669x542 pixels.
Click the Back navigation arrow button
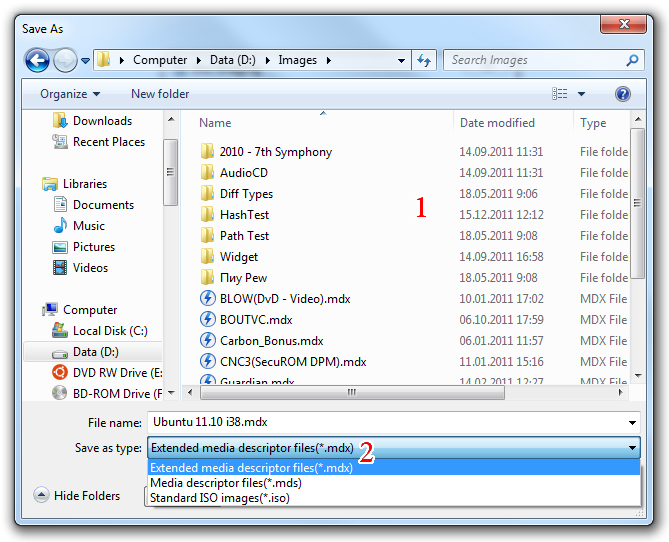[38, 60]
